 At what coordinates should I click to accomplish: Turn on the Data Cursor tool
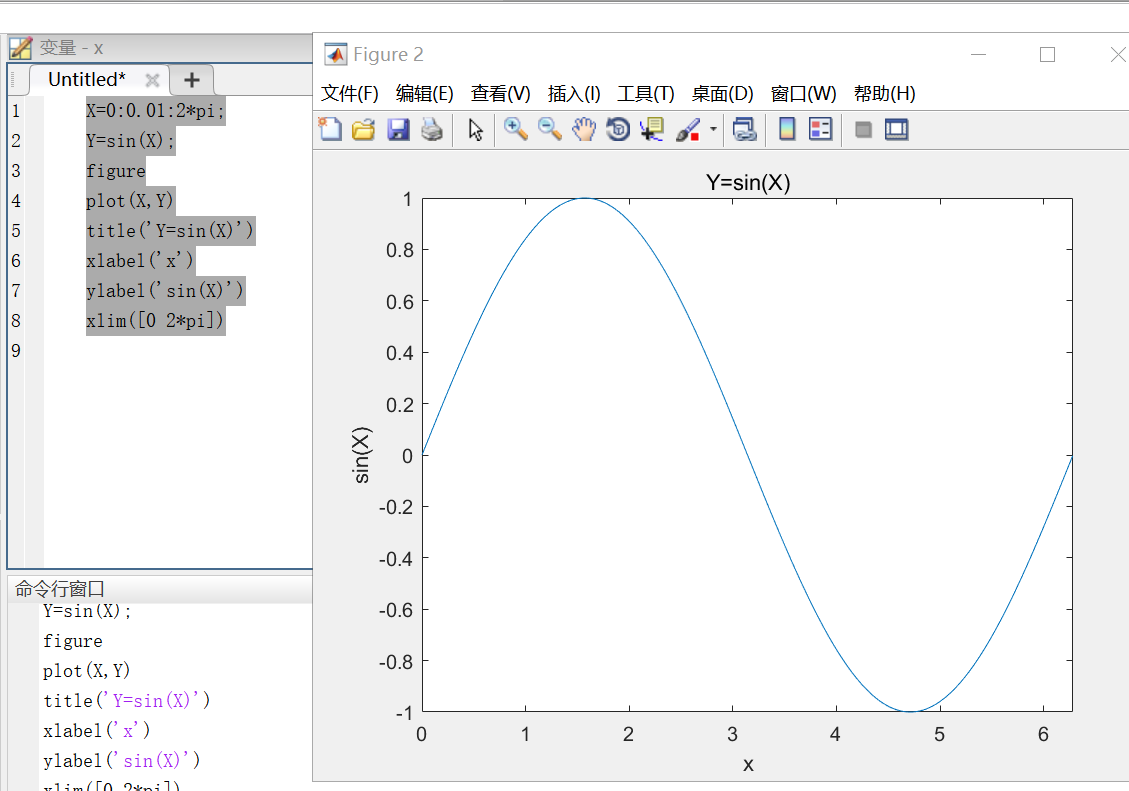pyautogui.click(x=650, y=129)
